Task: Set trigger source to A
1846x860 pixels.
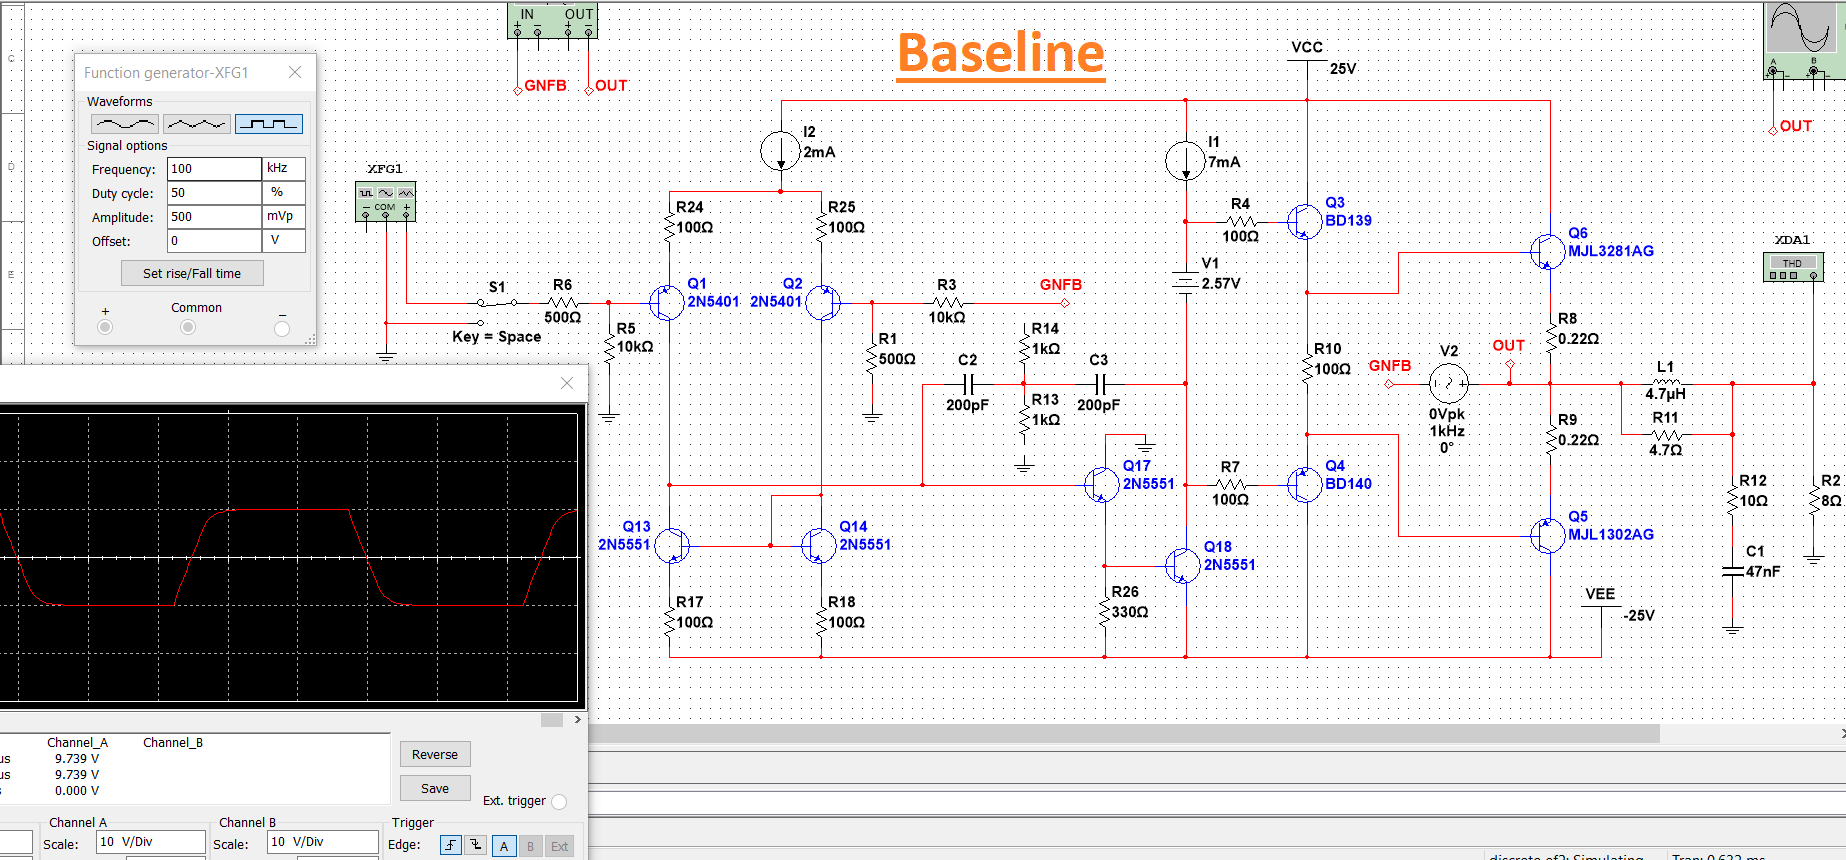Action: pyautogui.click(x=504, y=846)
